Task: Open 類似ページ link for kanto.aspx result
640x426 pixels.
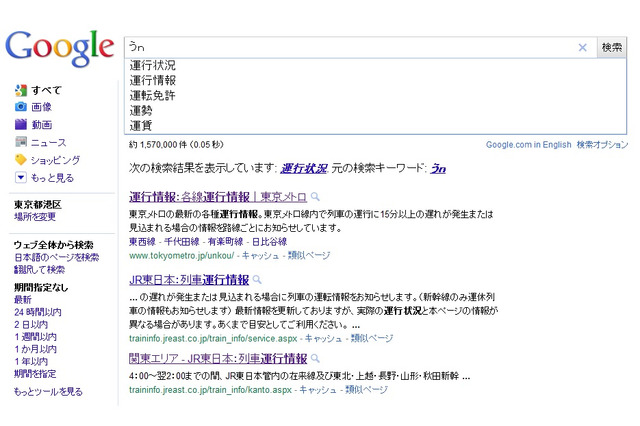Action: [x=367, y=390]
